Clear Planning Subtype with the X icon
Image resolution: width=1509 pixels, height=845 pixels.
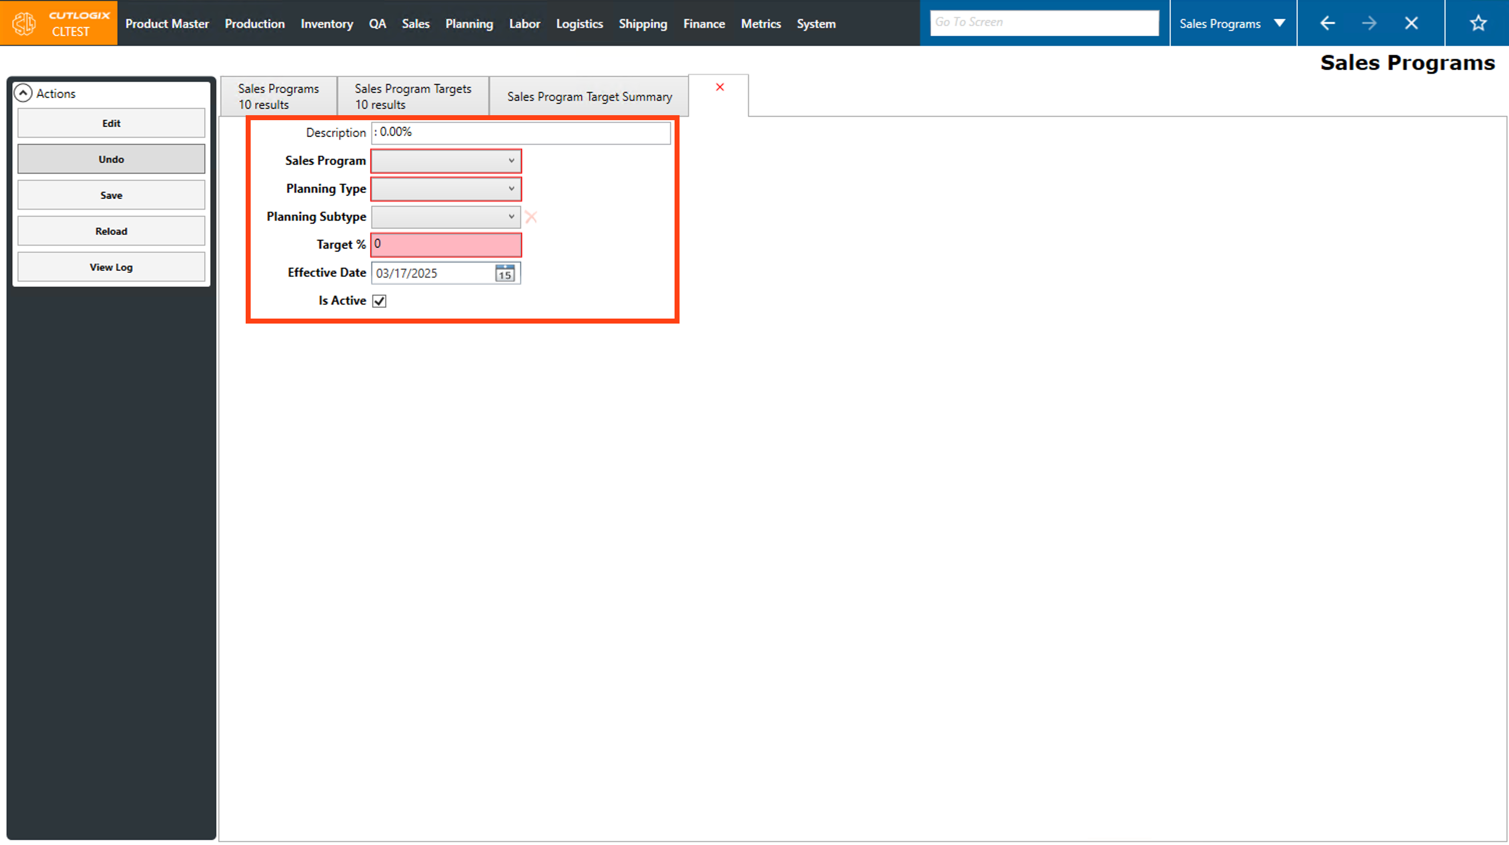(531, 217)
